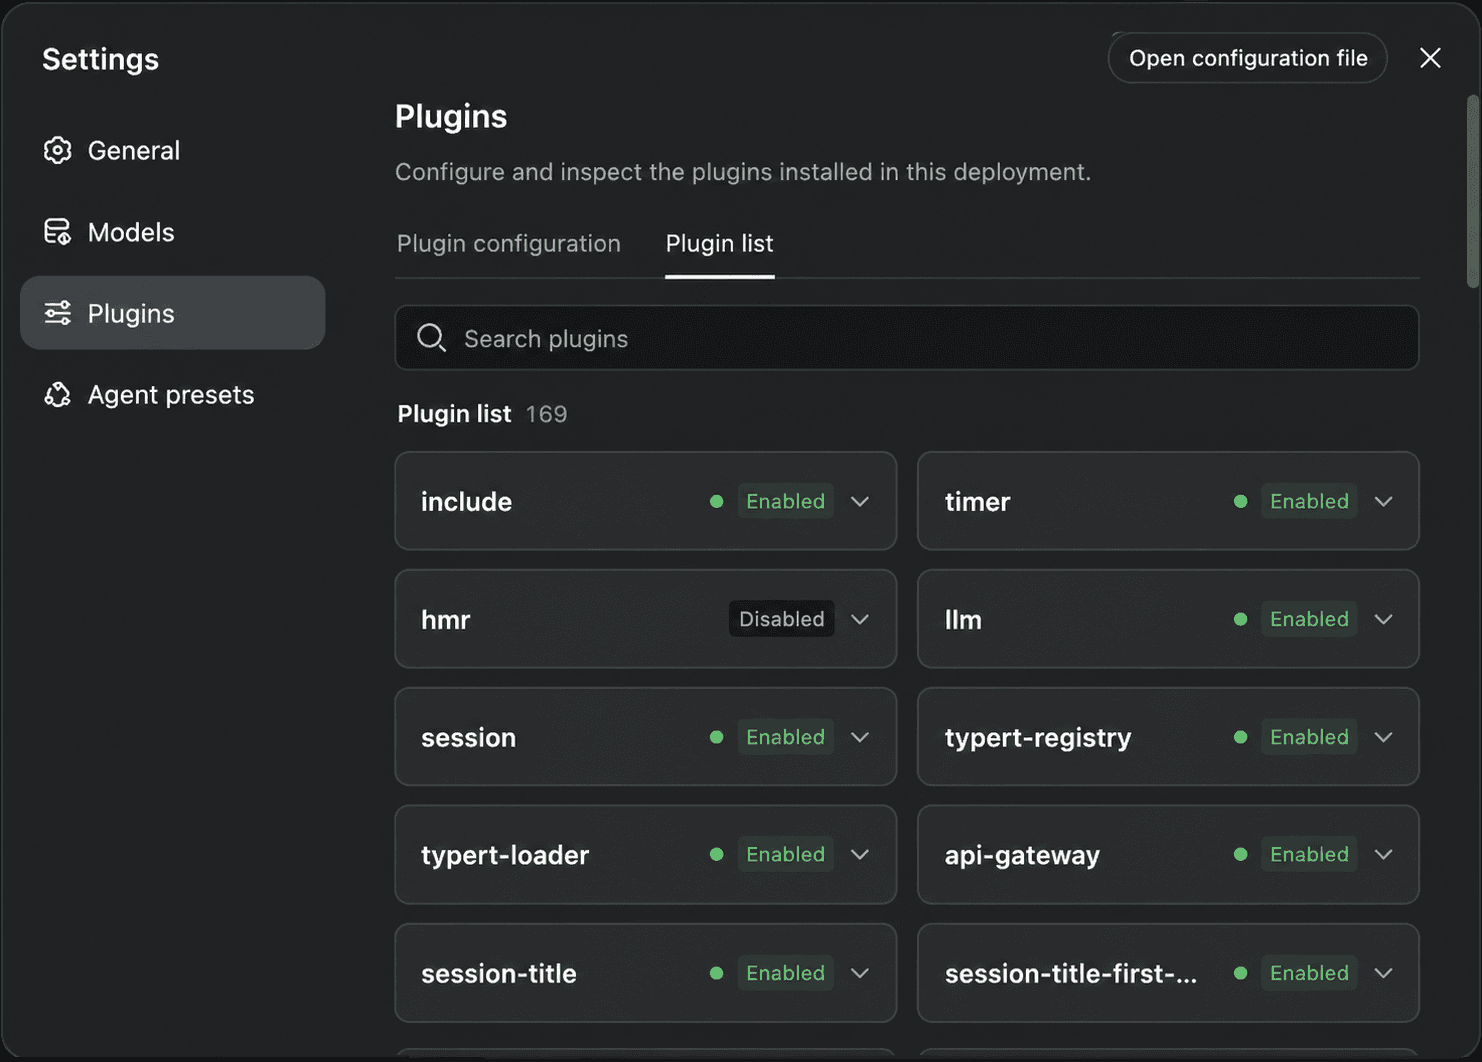This screenshot has height=1062, width=1482.
Task: Click the Open configuration file button
Action: (x=1248, y=58)
